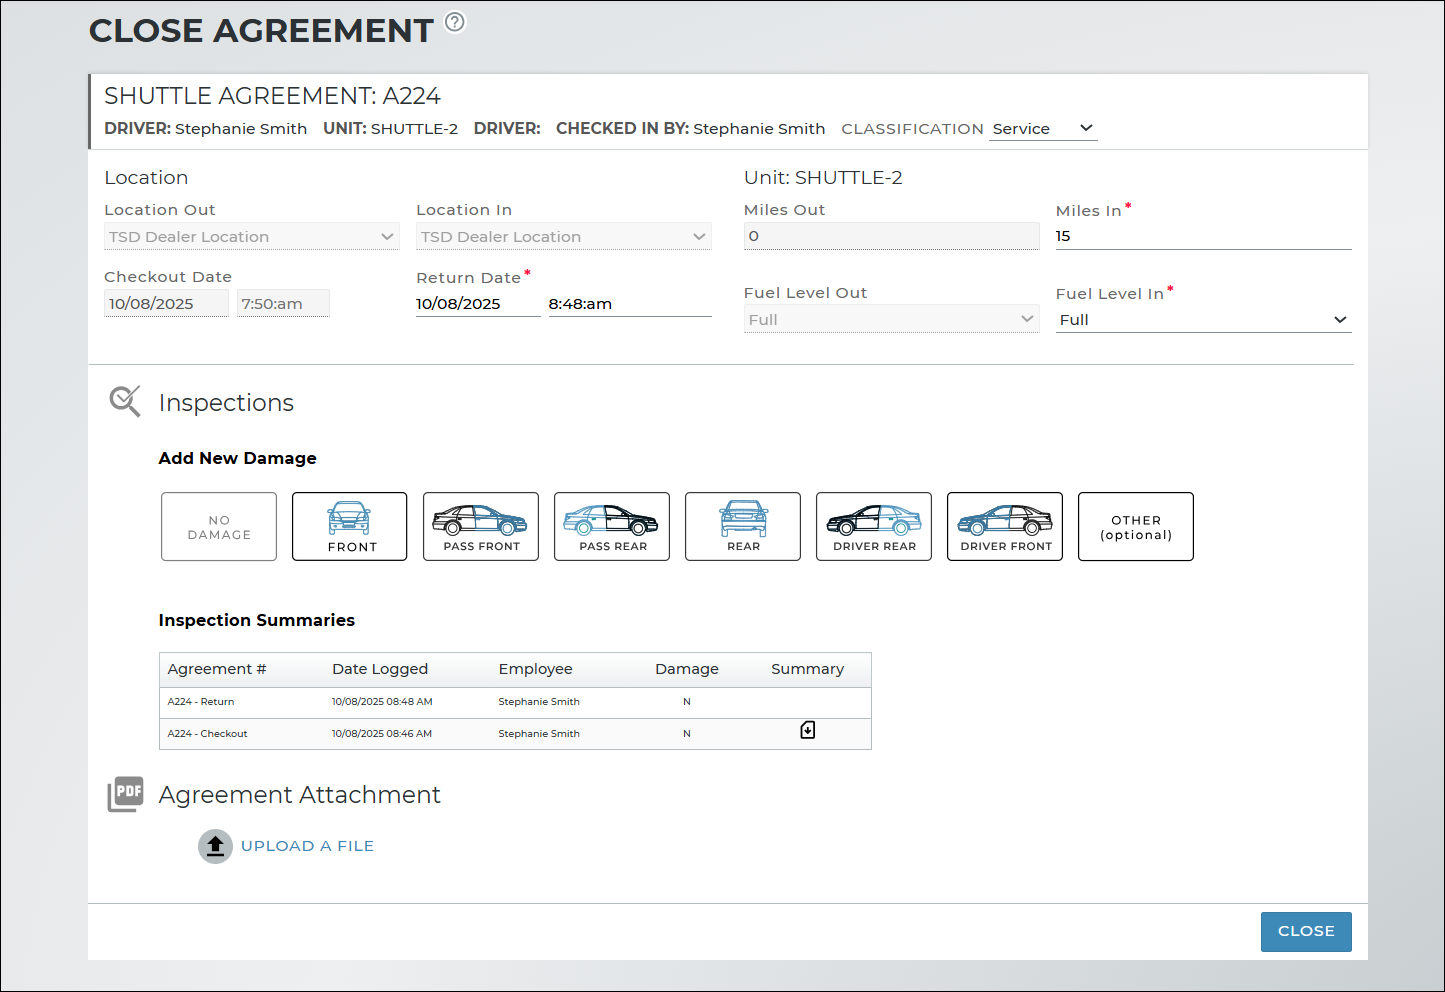Viewport: 1445px width, 992px height.
Task: Open the Location In dropdown
Action: click(x=563, y=237)
